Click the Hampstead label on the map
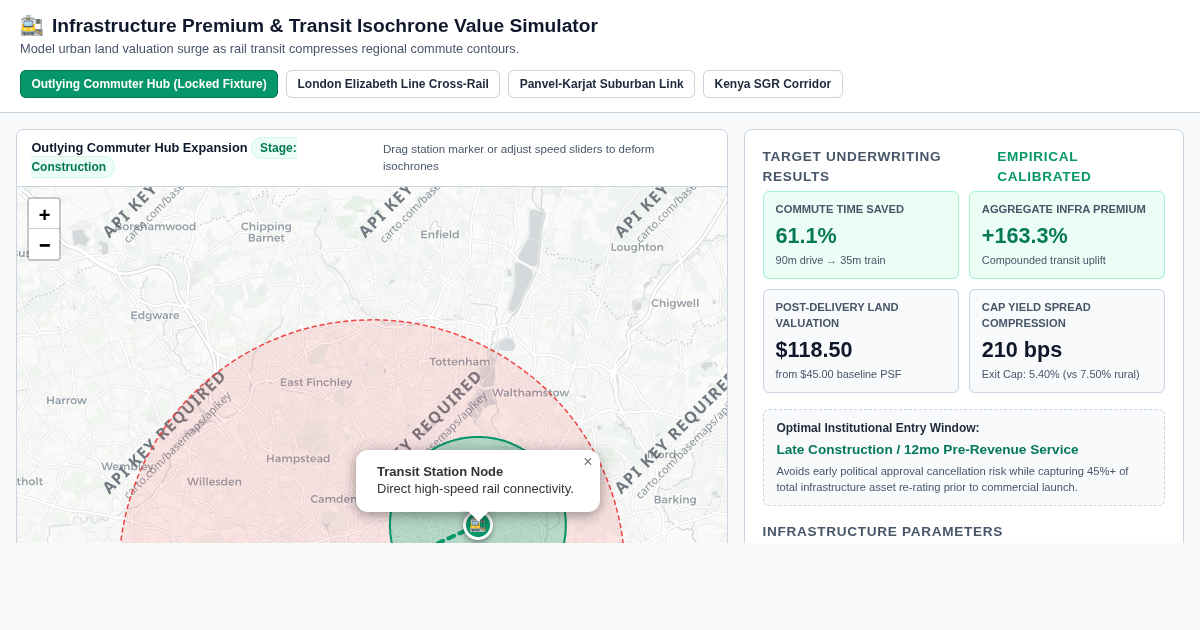 tap(298, 458)
